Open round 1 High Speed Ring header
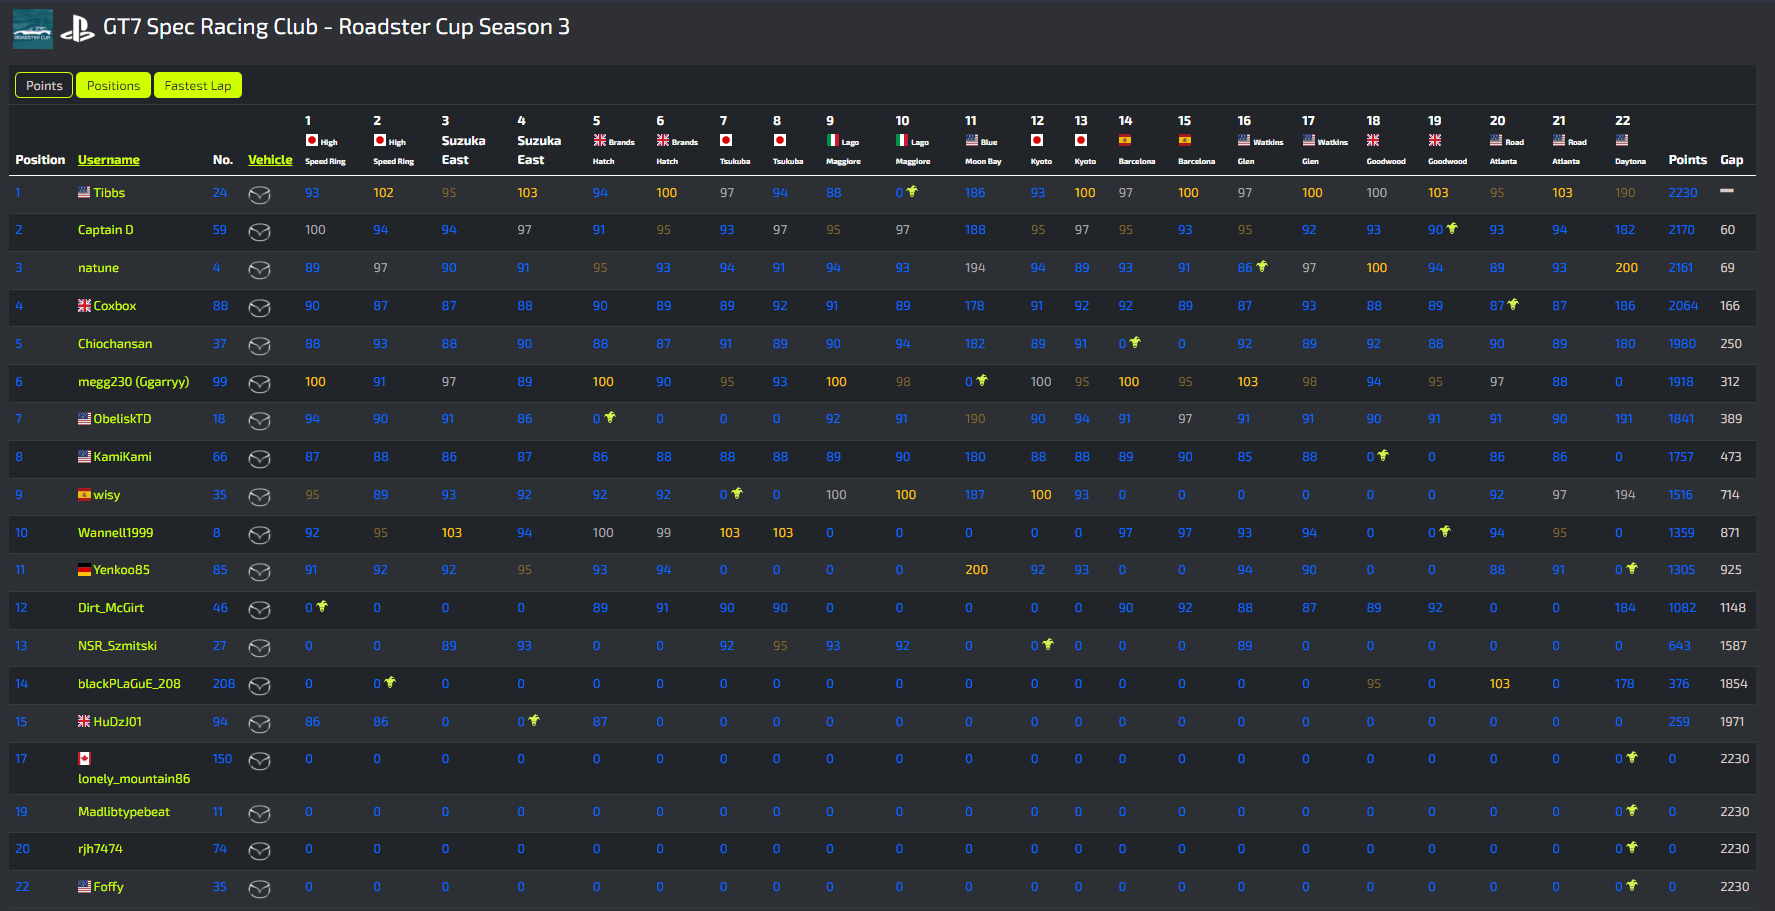The width and height of the screenshot is (1775, 911). pos(325,140)
